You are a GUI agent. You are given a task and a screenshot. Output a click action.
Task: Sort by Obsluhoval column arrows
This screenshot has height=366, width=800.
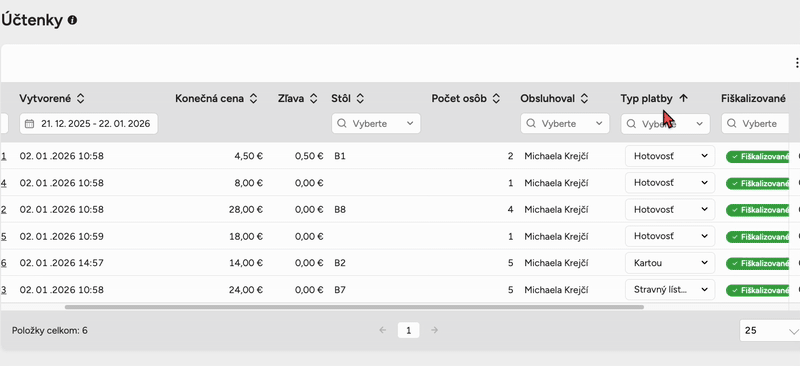coord(585,99)
